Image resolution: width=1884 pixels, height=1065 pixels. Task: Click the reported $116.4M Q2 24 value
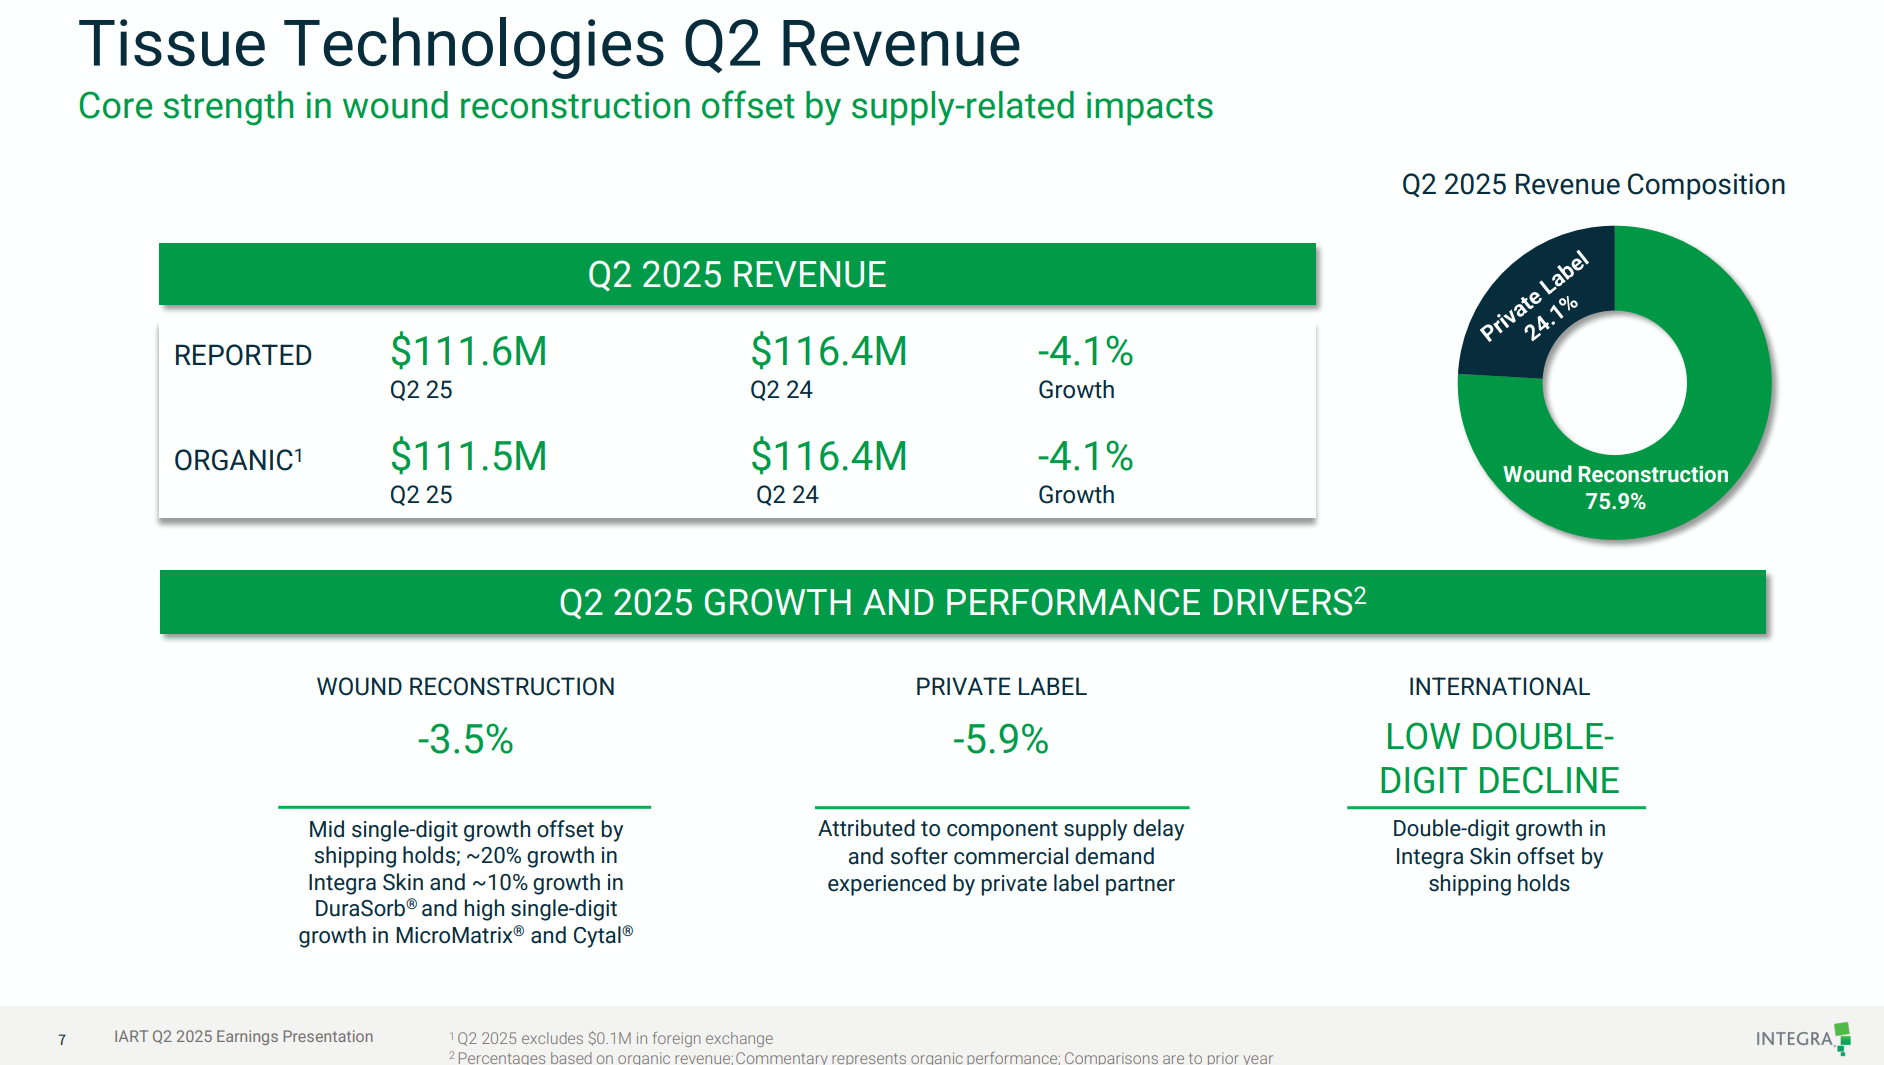click(x=828, y=352)
